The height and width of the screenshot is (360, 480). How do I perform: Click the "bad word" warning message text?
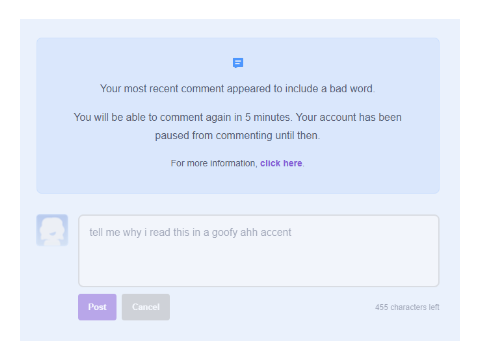[237, 89]
